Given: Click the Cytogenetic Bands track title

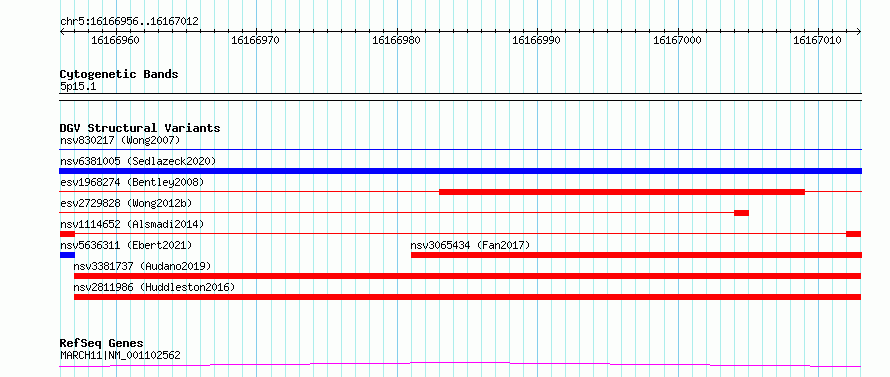Looking at the screenshot, I should (119, 74).
